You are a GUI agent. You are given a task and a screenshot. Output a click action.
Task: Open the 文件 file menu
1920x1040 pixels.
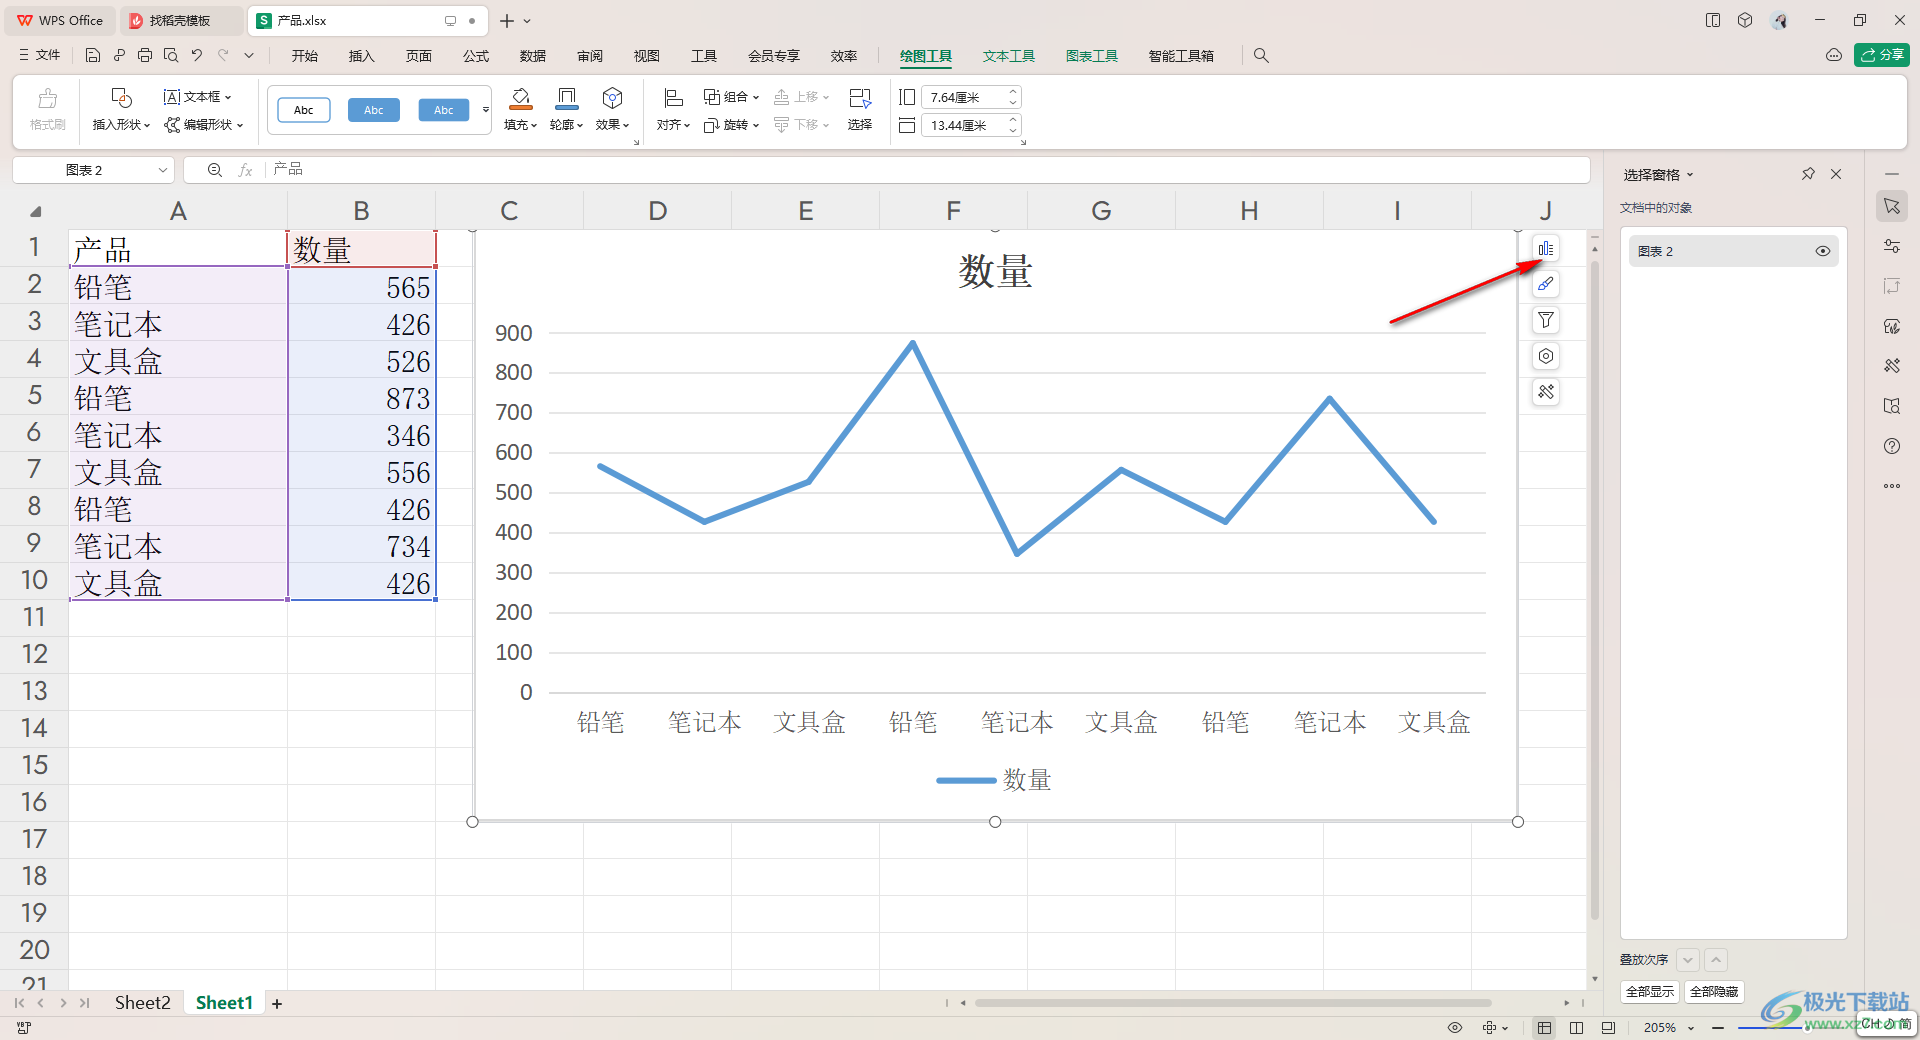40,55
